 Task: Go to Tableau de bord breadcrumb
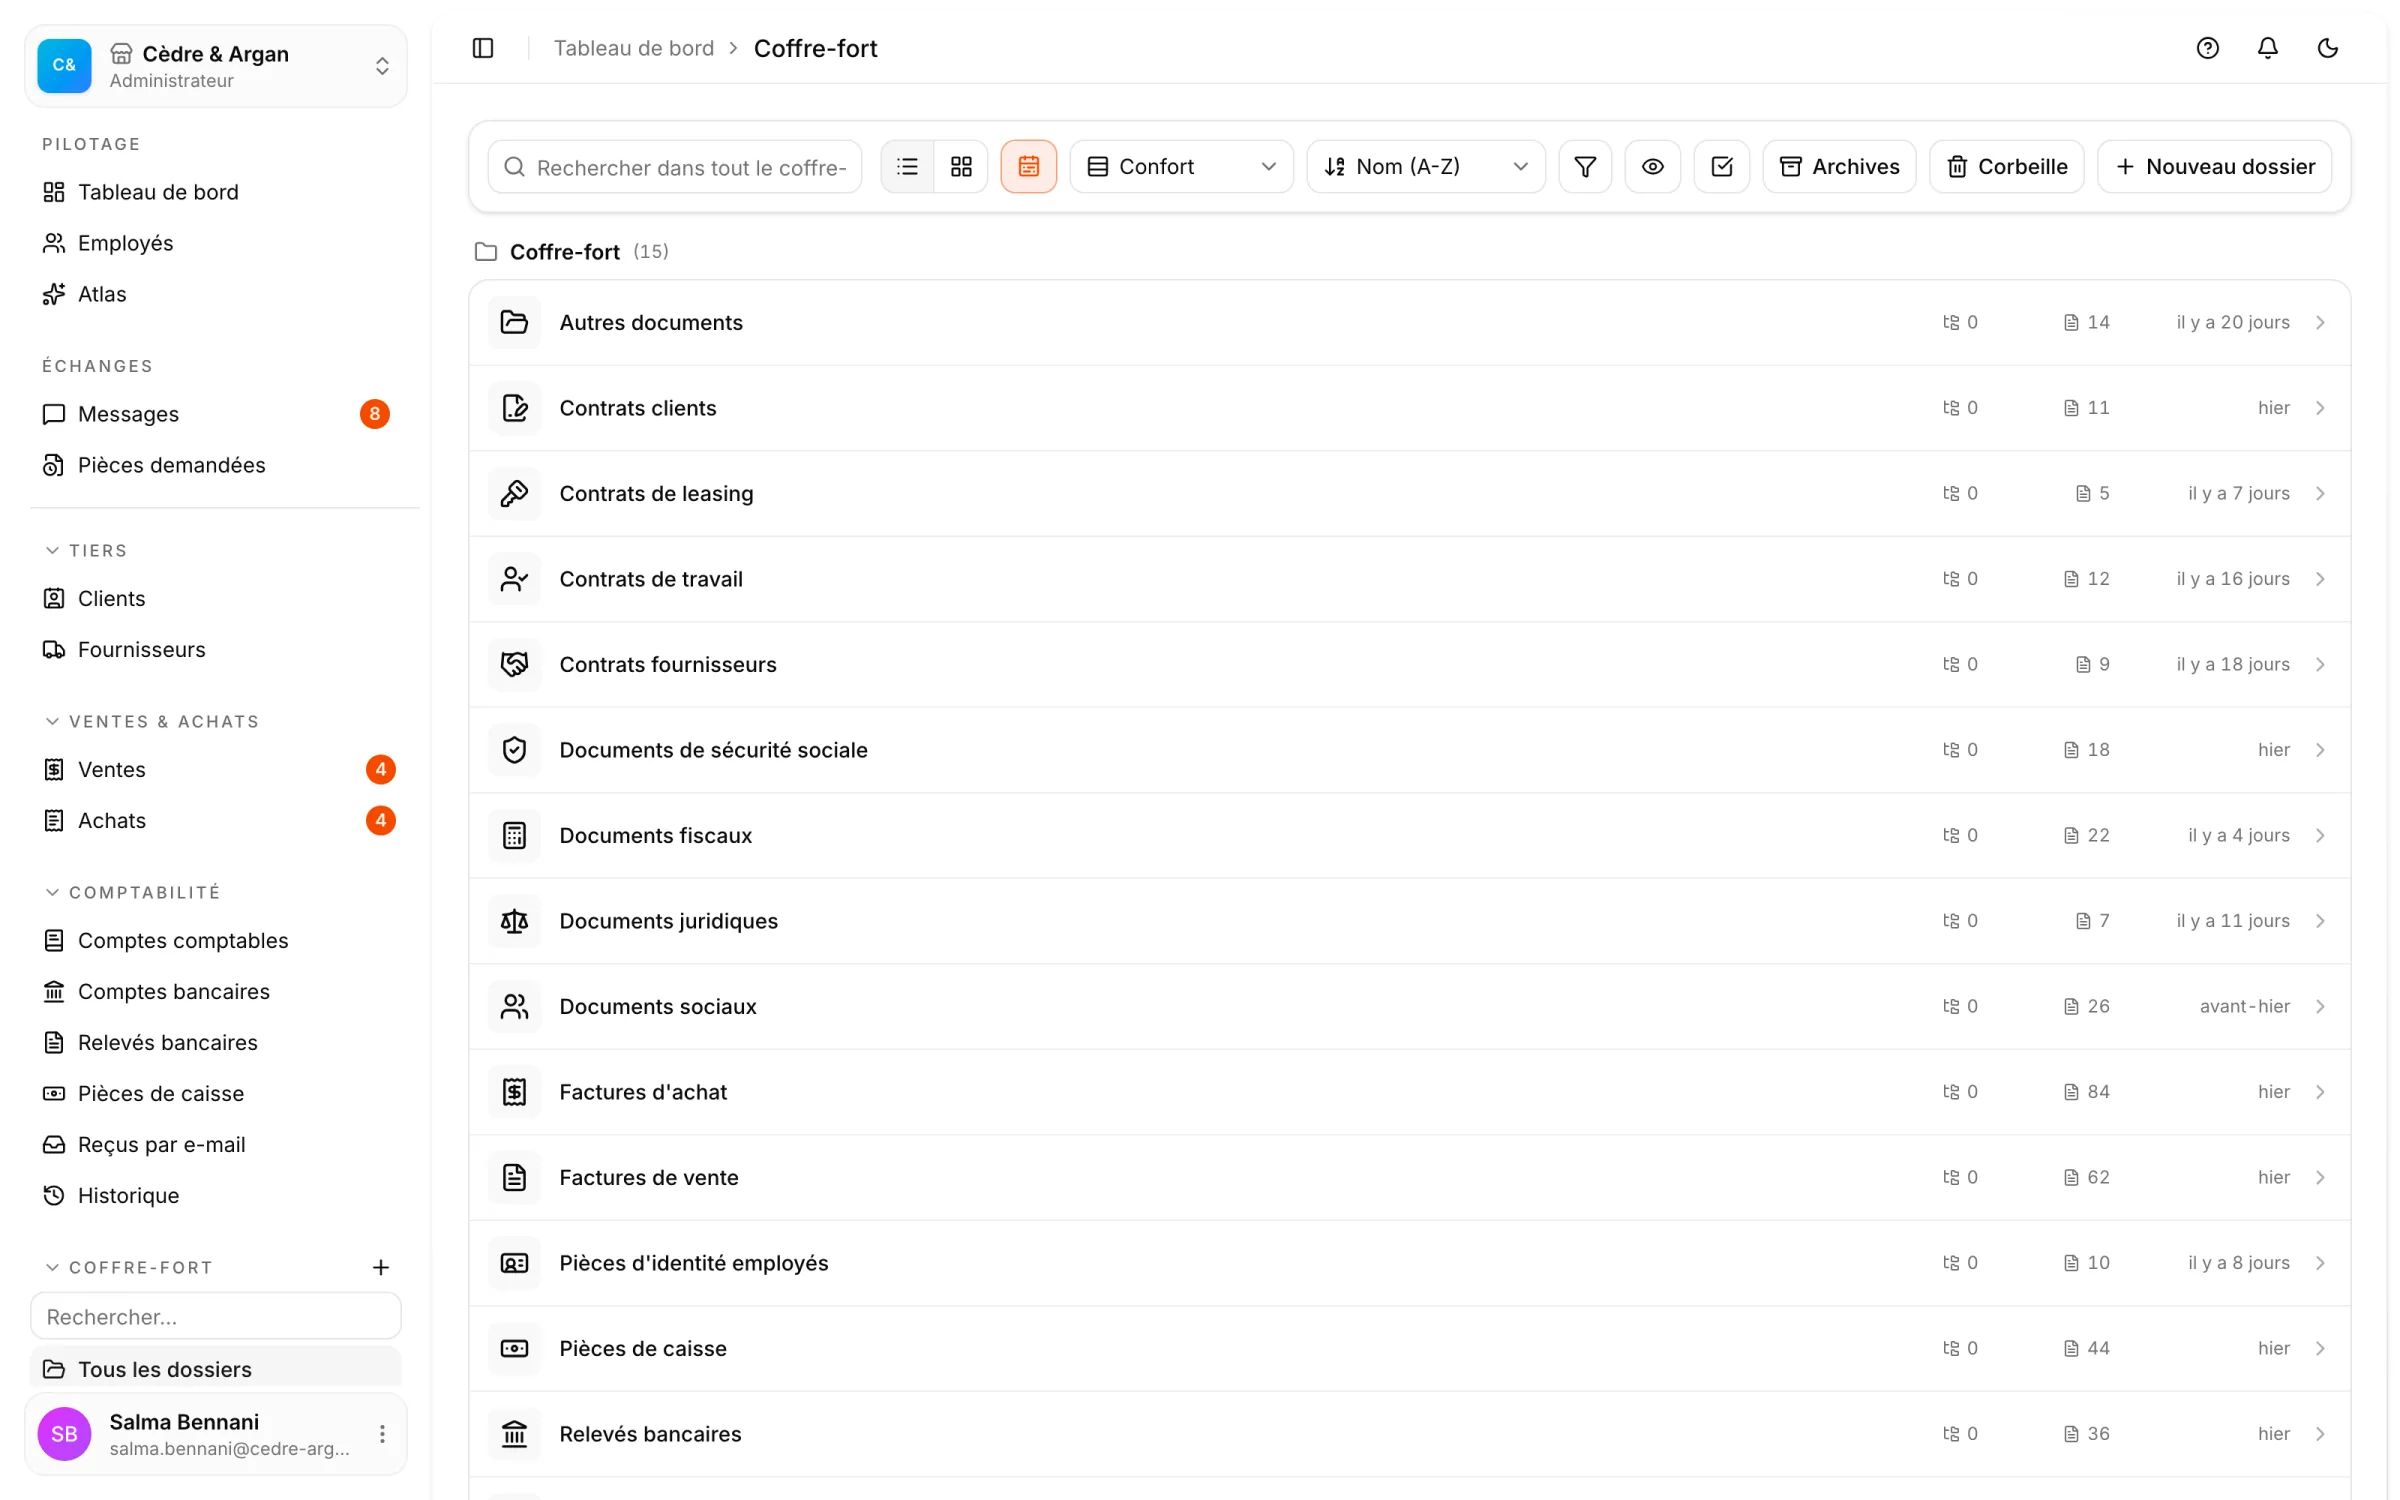634,48
